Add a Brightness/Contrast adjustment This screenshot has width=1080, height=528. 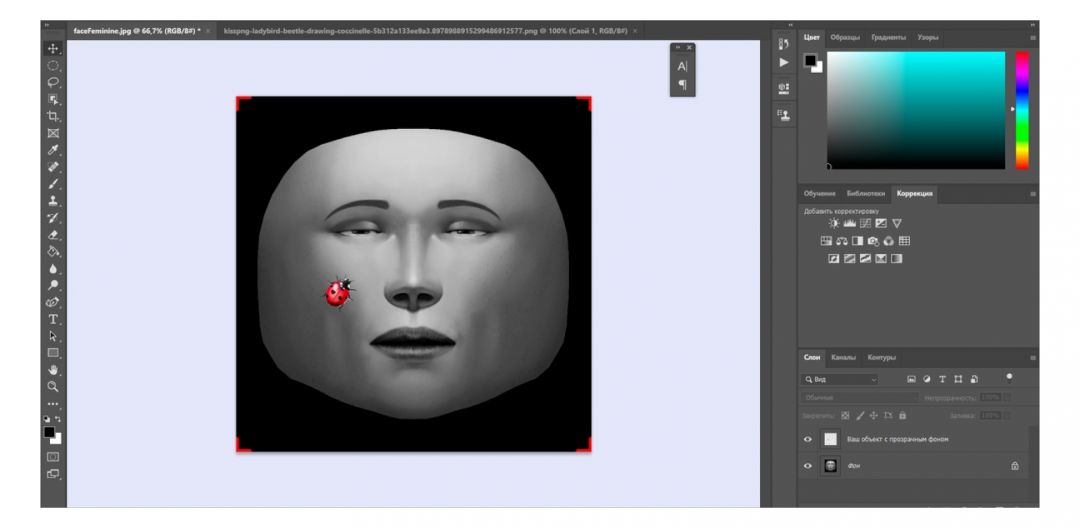[x=835, y=224]
